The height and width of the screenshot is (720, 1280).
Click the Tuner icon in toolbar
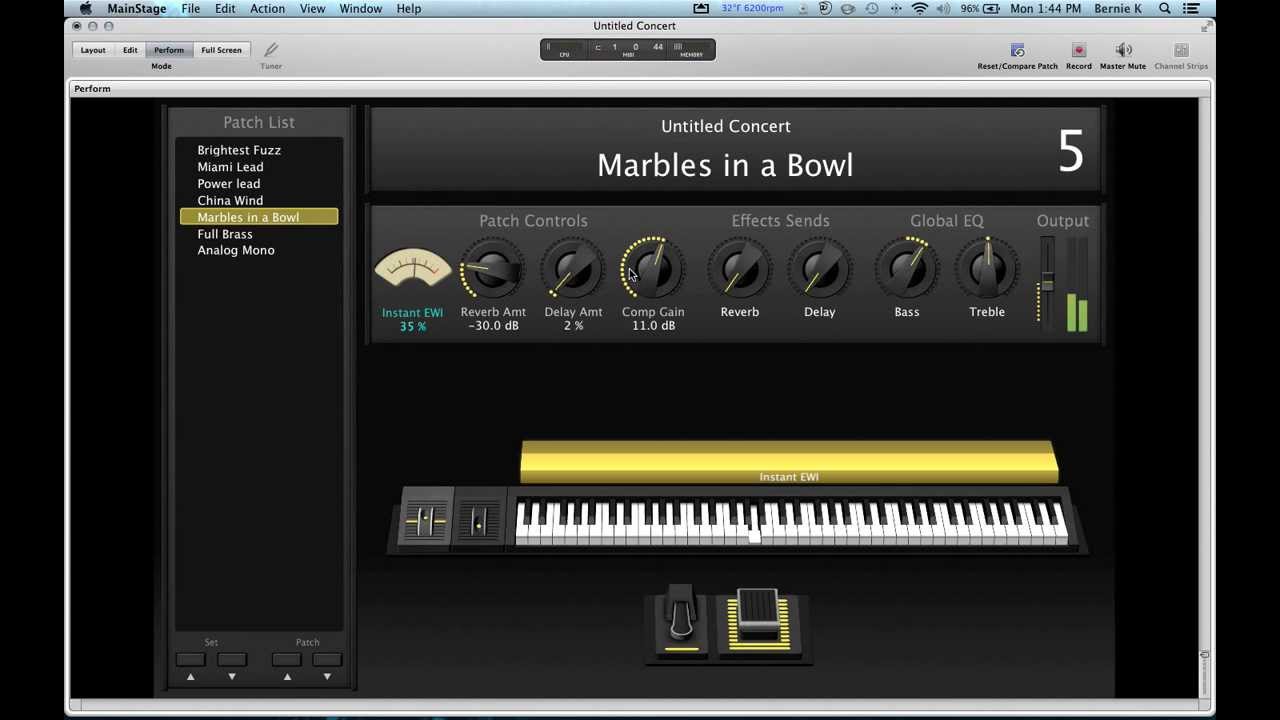coord(271,50)
